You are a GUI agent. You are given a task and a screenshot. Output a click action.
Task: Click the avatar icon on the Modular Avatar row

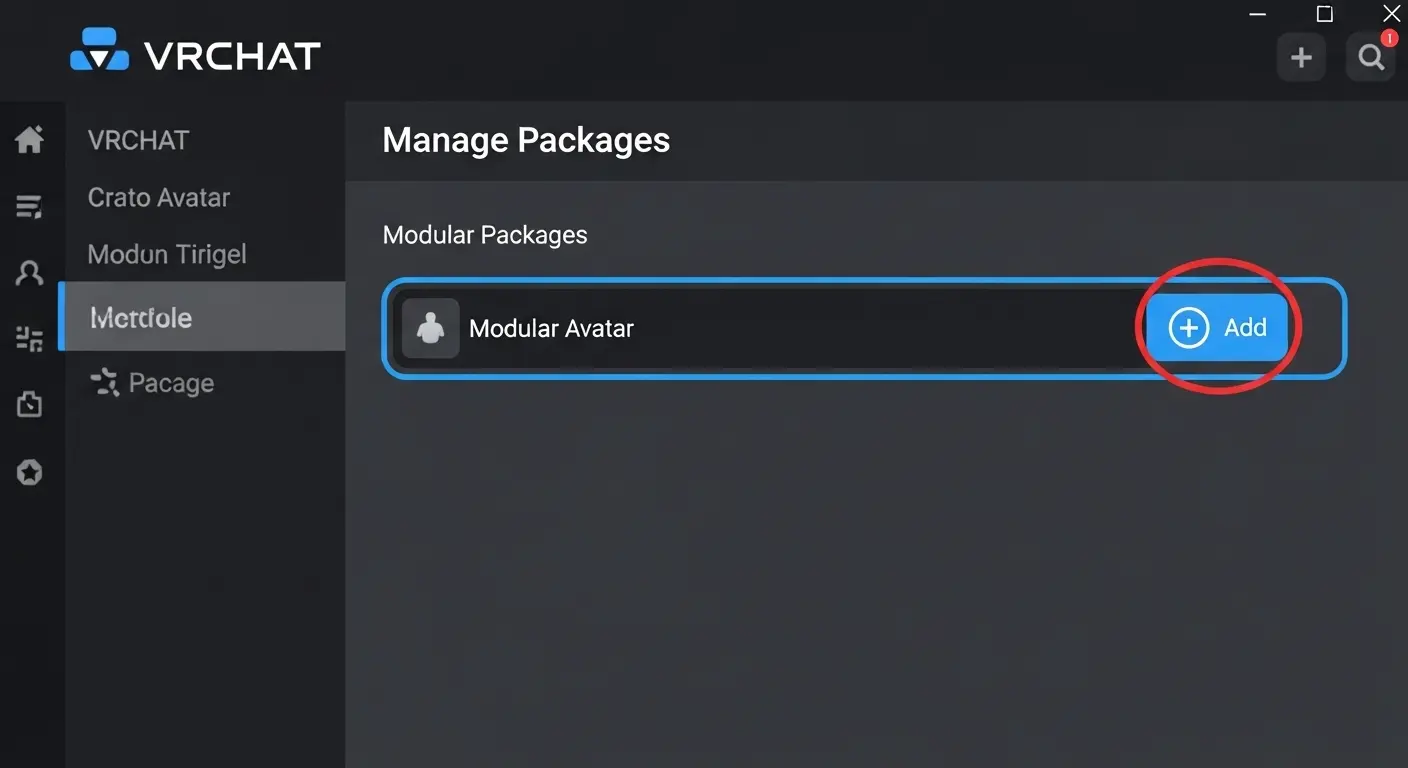click(x=430, y=327)
